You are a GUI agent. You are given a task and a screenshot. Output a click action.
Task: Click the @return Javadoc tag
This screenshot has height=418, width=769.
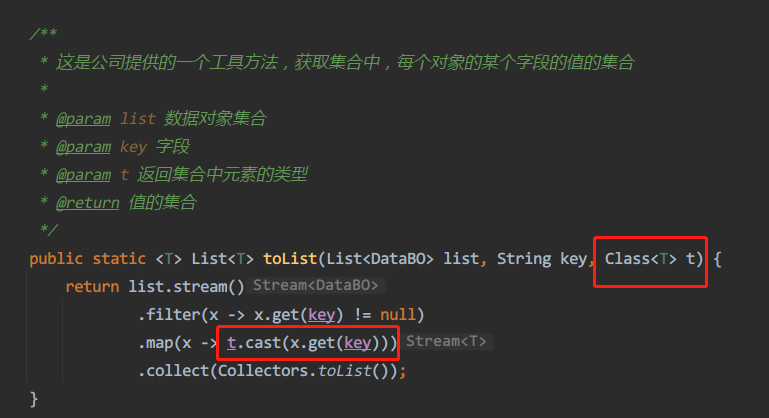pyautogui.click(x=88, y=203)
